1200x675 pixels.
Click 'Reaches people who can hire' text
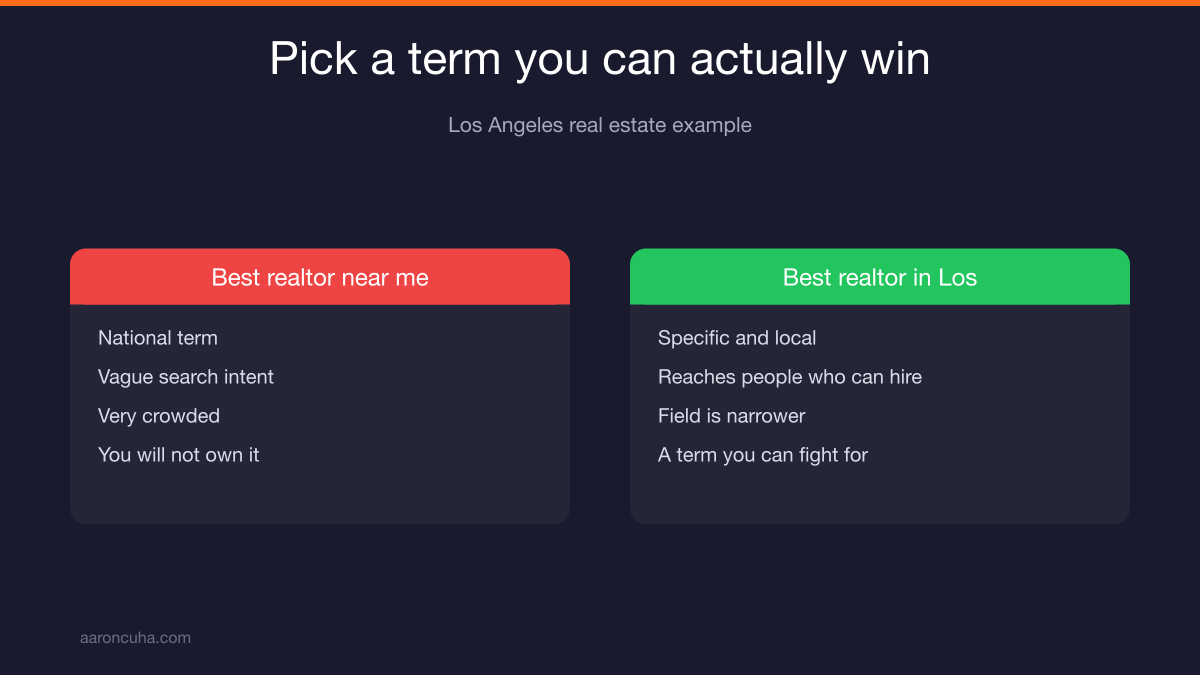790,377
